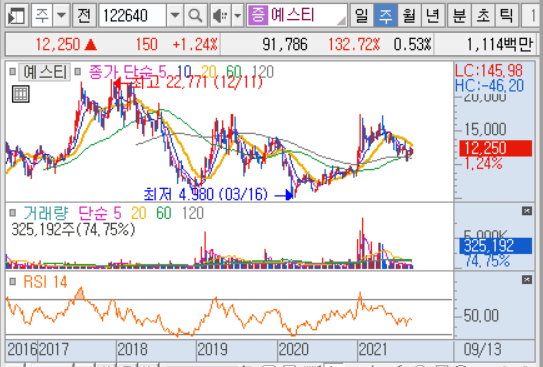Click the 120-period price moving average legend
This screenshot has height=367, width=543.
(x=263, y=72)
